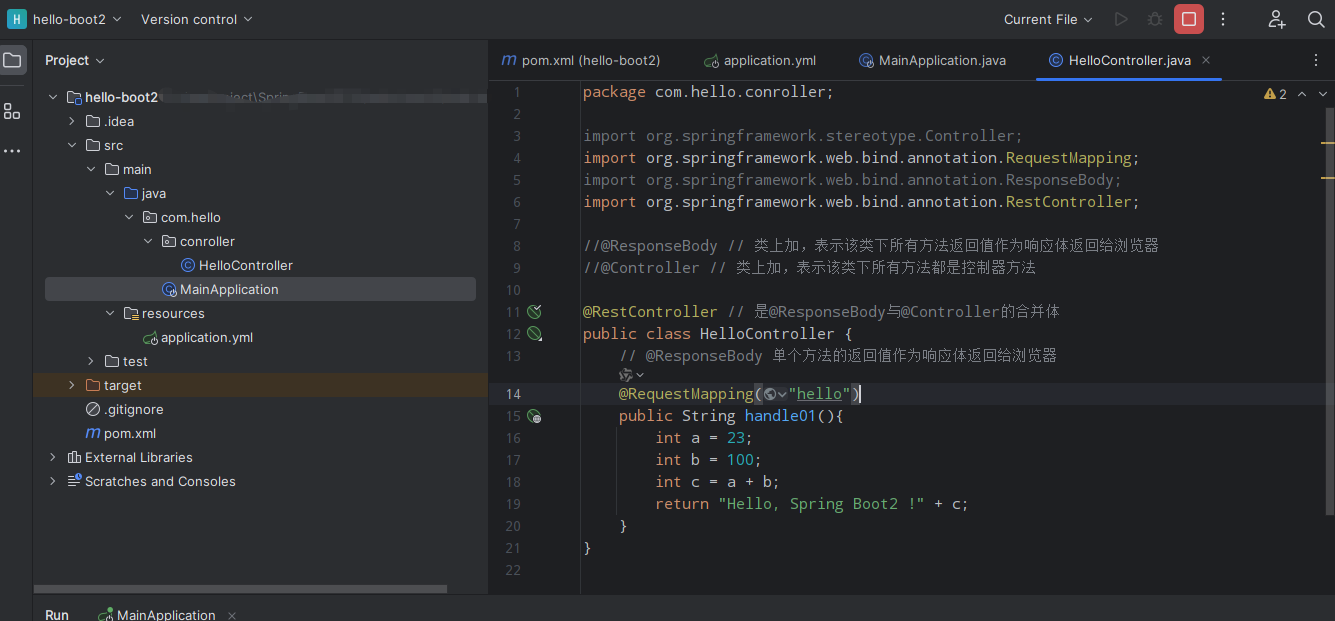Select .gitignore in the project tree
Screen dimensions: 1335x621
pyautogui.click(x=124, y=409)
